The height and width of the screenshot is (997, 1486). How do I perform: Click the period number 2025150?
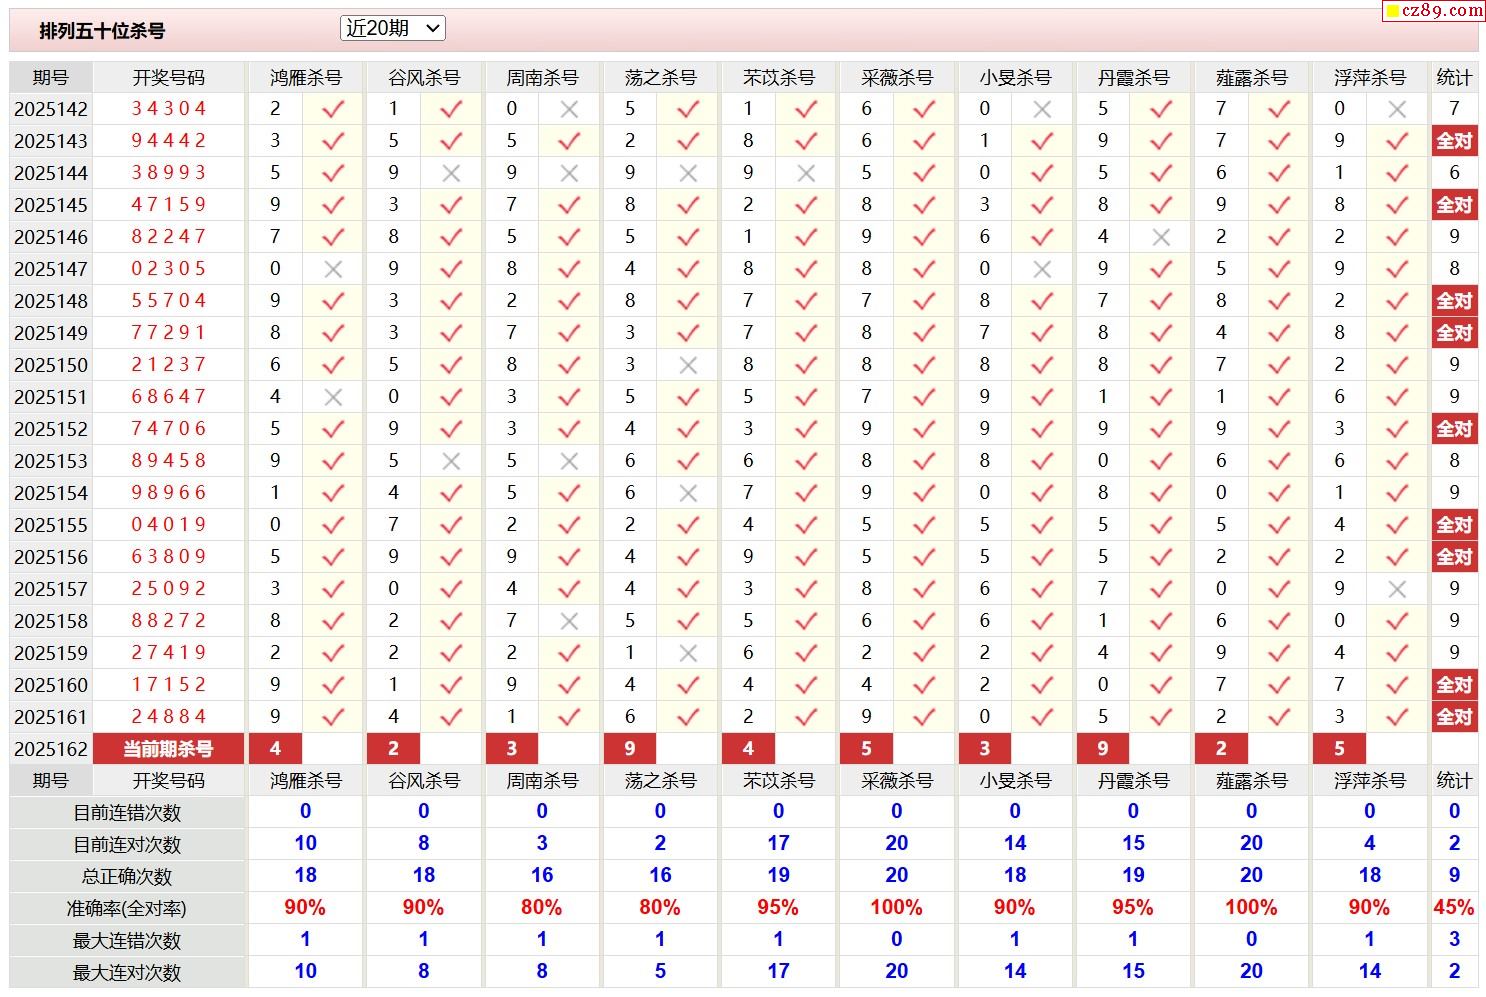pyautogui.click(x=51, y=365)
